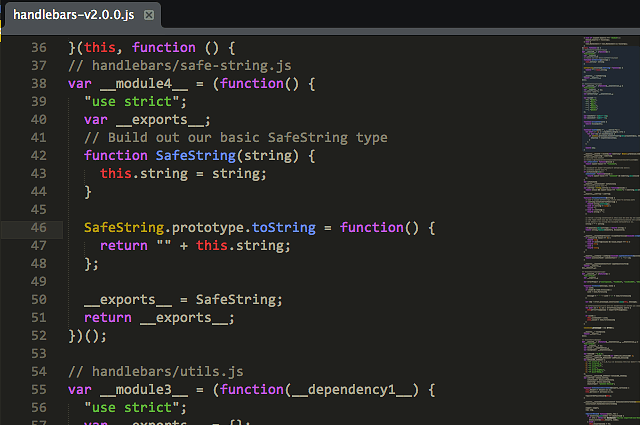The image size is (640, 425).
Task: Jump to a location in the minimap
Action: tap(611, 231)
